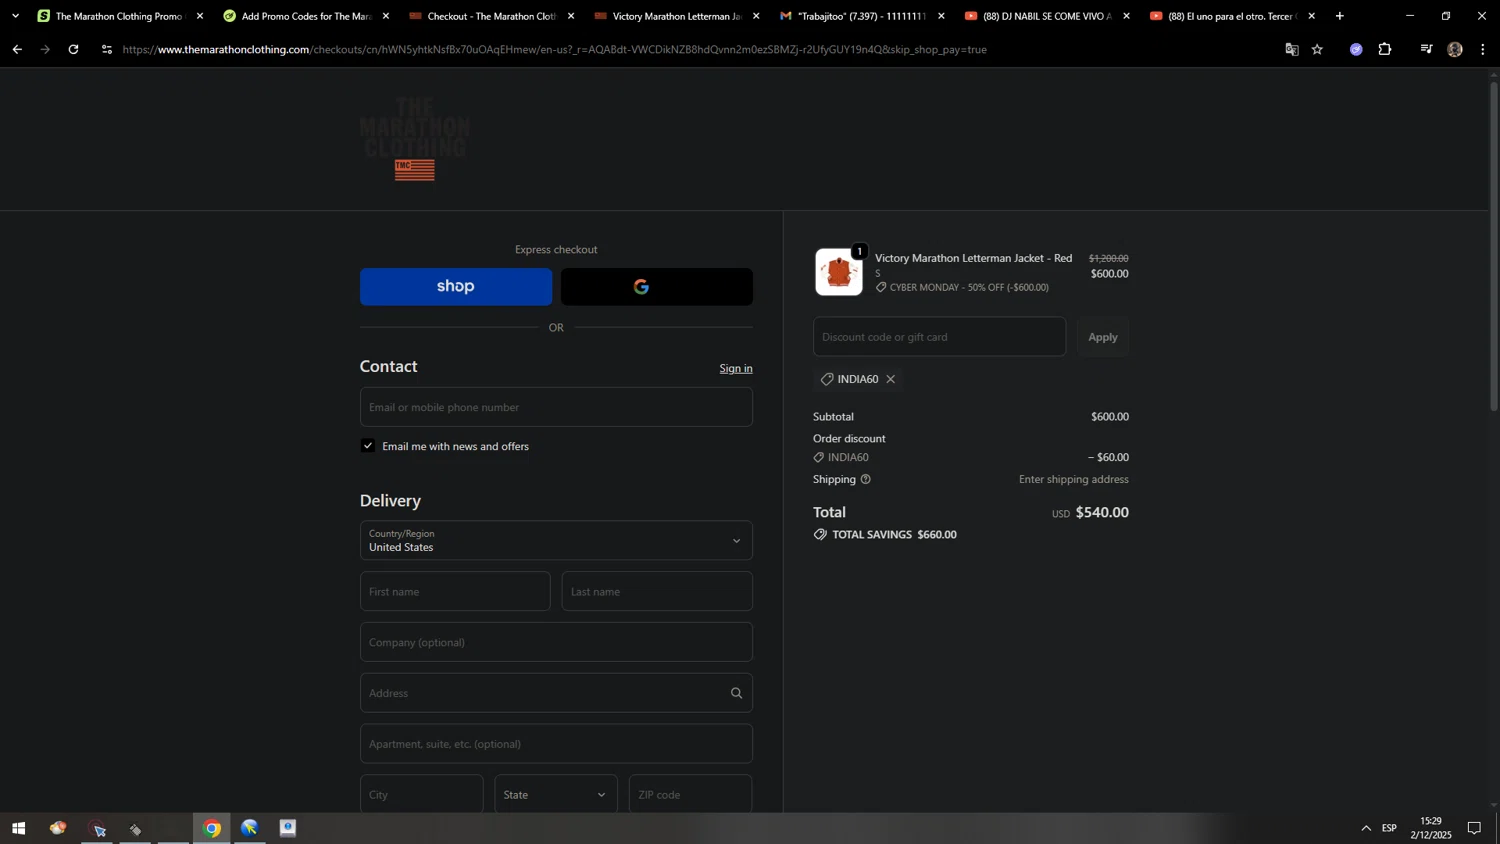The image size is (1500, 844).
Task: Click the Victory Marathon jacket thumbnail
Action: (839, 272)
